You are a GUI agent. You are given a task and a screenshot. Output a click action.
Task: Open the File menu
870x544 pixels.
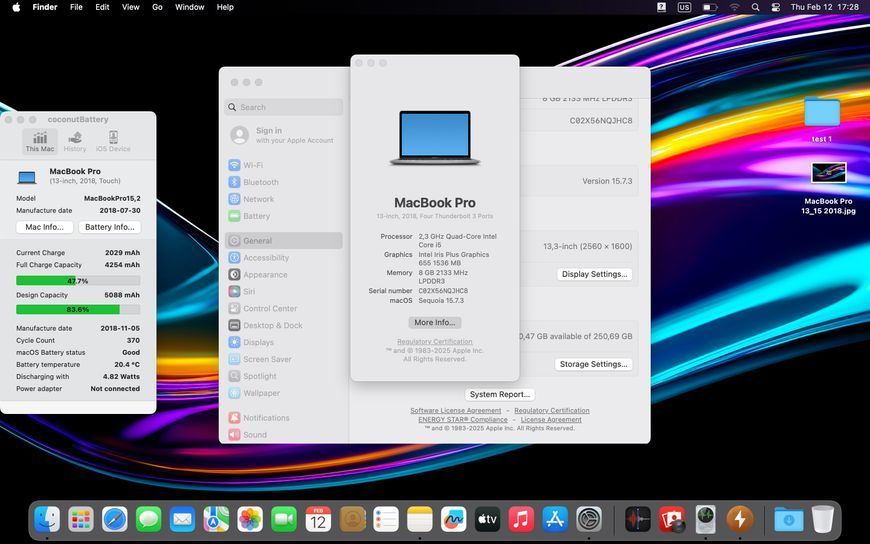point(76,7)
